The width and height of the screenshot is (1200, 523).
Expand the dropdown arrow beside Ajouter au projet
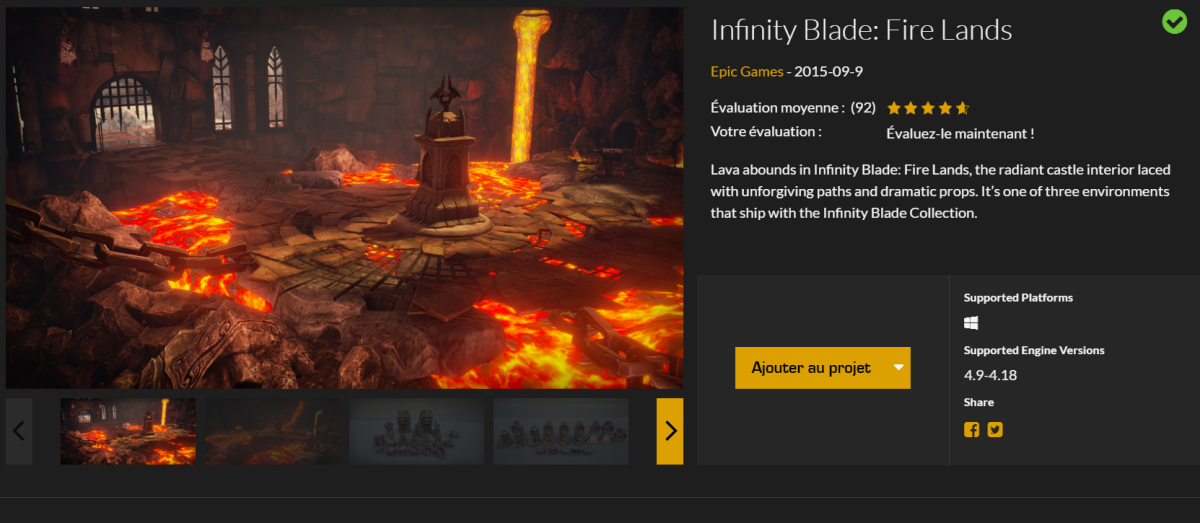[899, 368]
